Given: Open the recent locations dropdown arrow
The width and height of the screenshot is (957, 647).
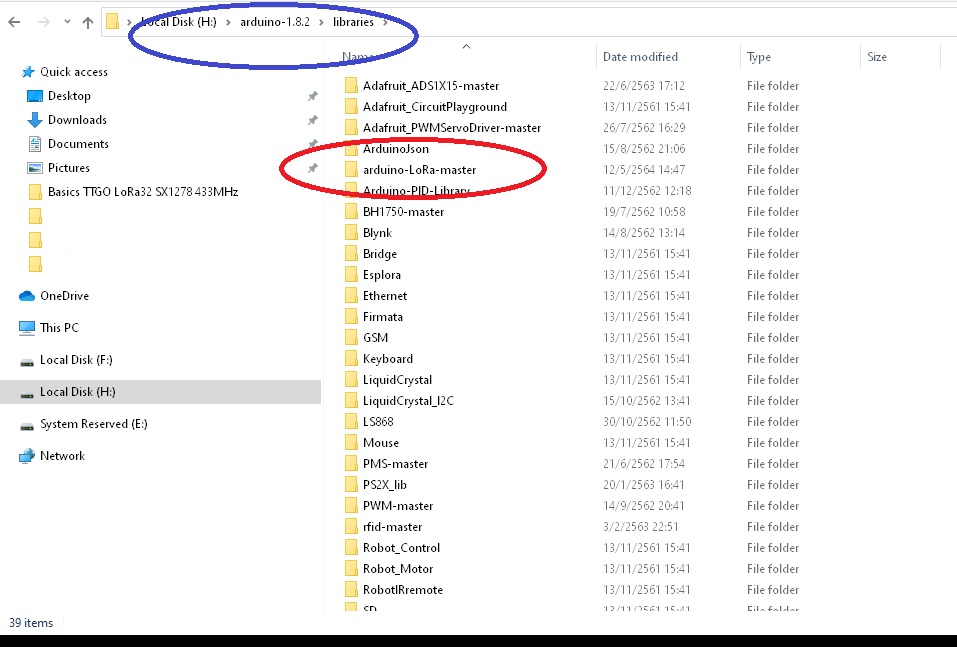Looking at the screenshot, I should (x=67, y=23).
